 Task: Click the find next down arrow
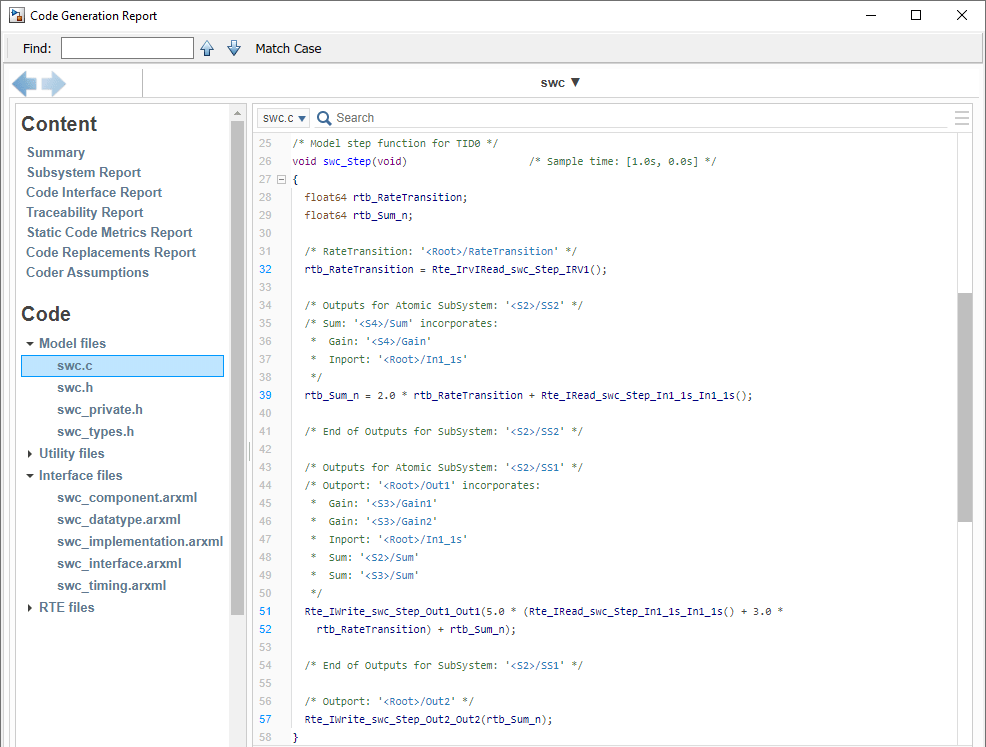click(x=234, y=48)
